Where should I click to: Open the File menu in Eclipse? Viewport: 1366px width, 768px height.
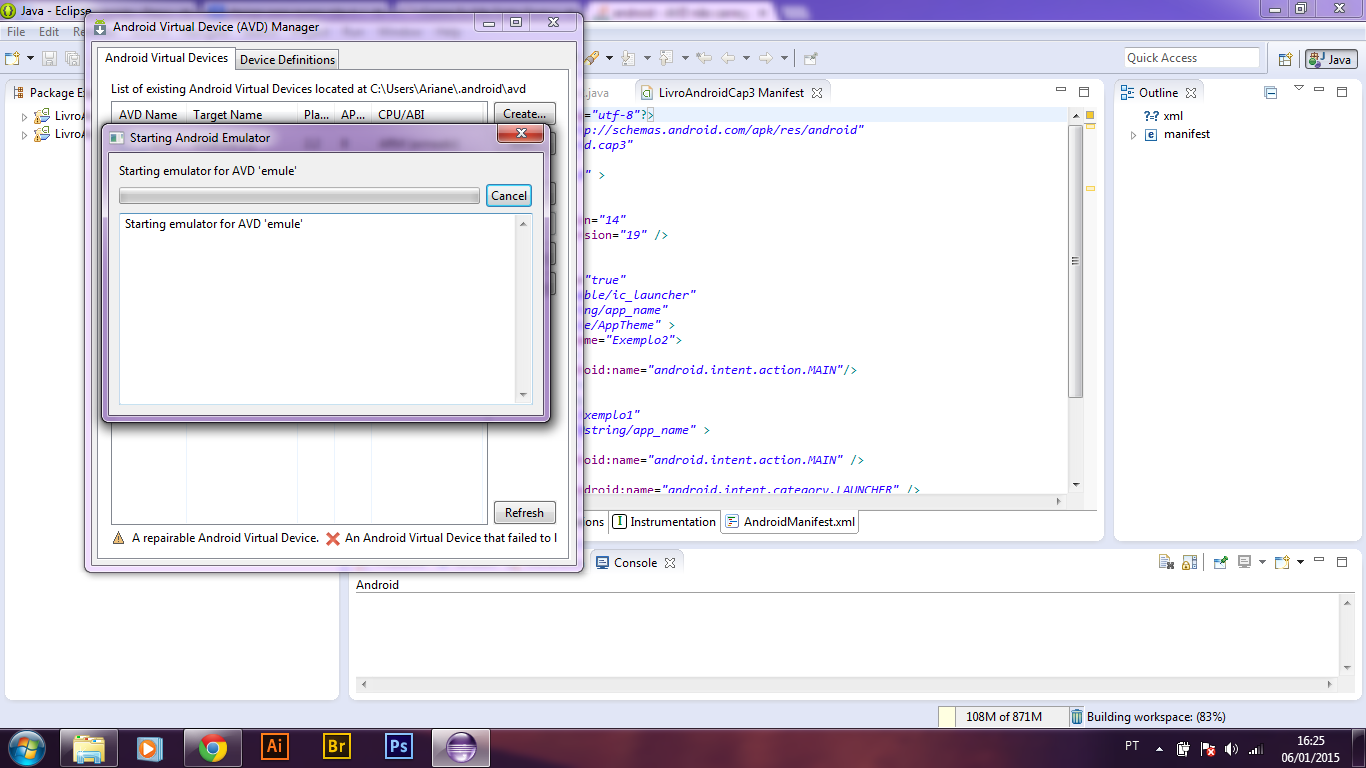tap(16, 32)
